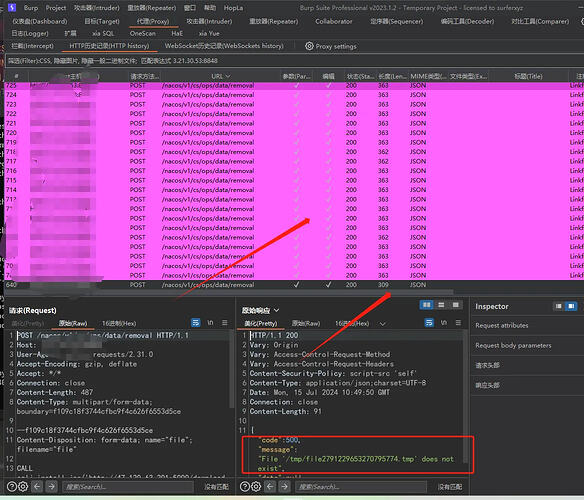This screenshot has height=500, width=584.
Task: Click the request pane help icon
Action: [x=12, y=486]
